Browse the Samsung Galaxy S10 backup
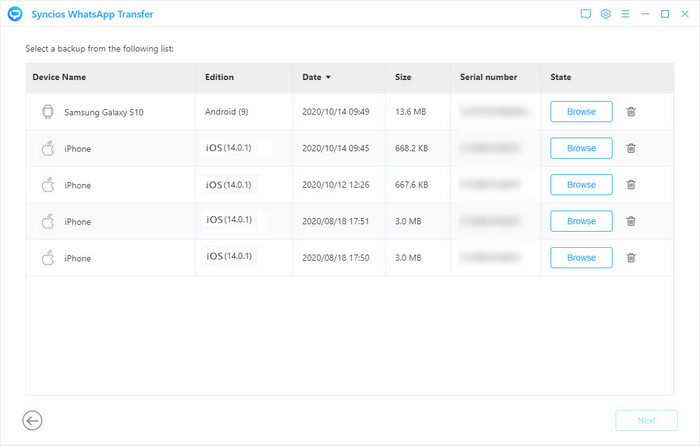Screen dimensions: 700x446 coord(581,112)
